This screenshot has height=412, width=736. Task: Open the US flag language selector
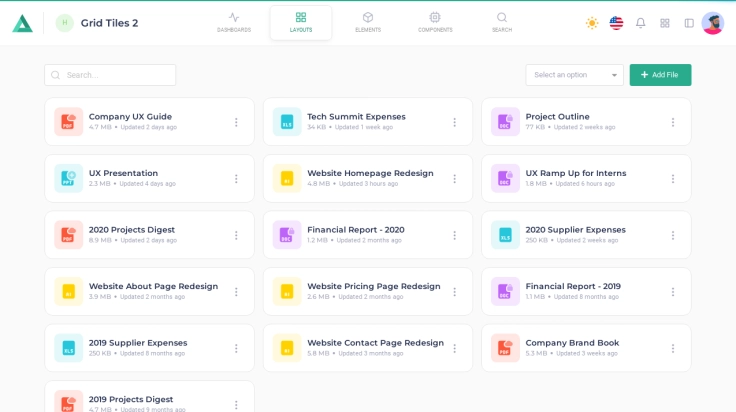[616, 23]
